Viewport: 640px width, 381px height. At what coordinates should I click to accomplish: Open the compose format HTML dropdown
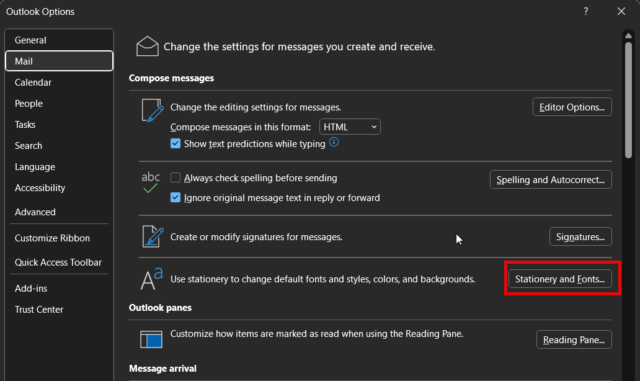click(x=350, y=127)
